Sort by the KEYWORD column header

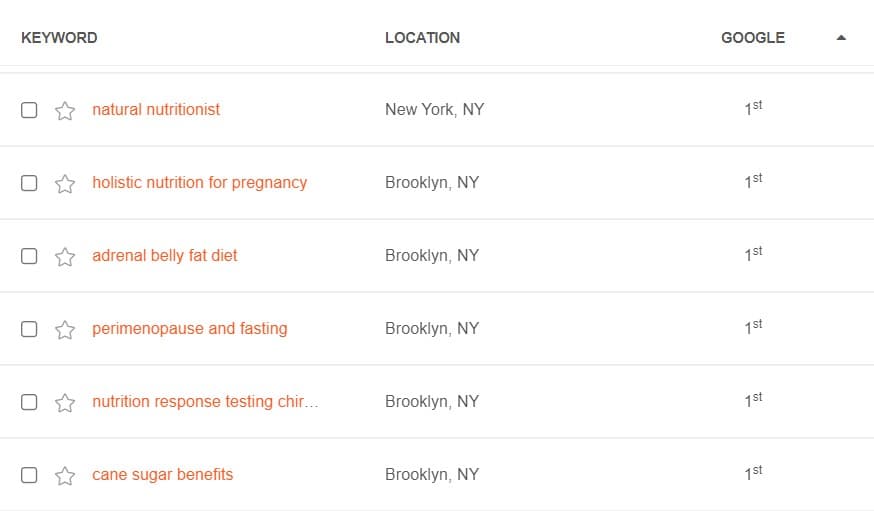[59, 37]
